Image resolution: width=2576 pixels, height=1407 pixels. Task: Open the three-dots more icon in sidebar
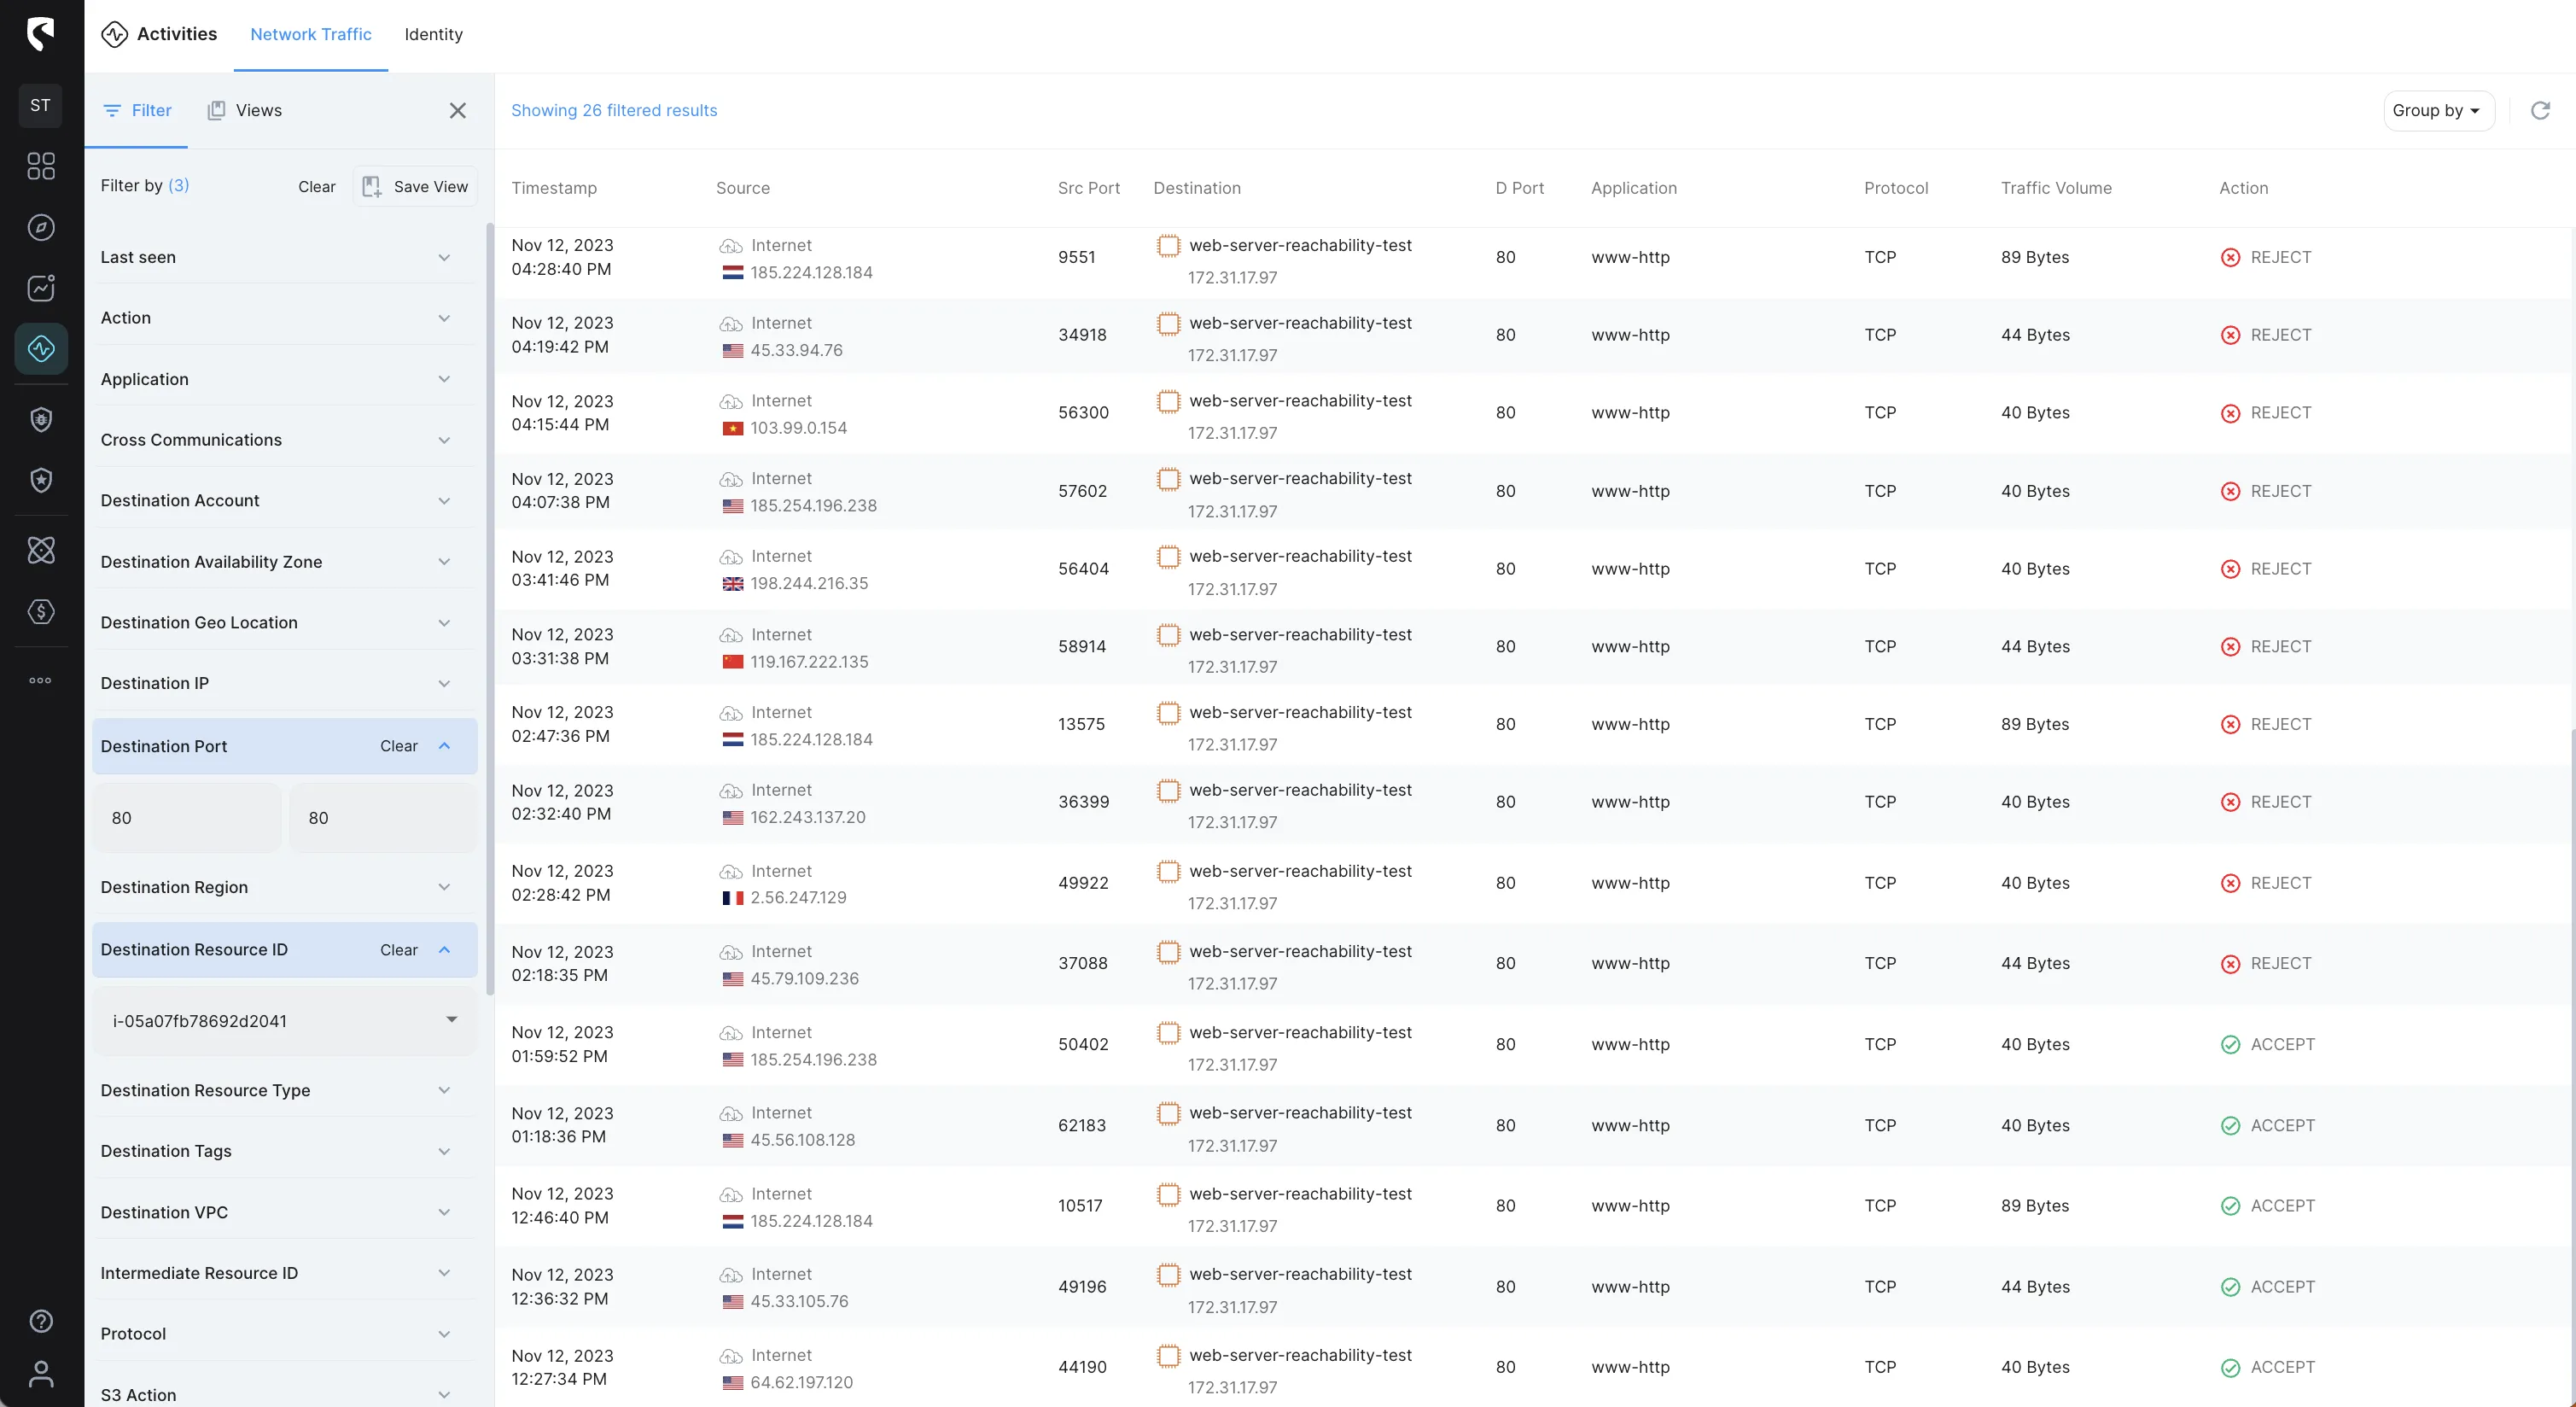coord(41,680)
